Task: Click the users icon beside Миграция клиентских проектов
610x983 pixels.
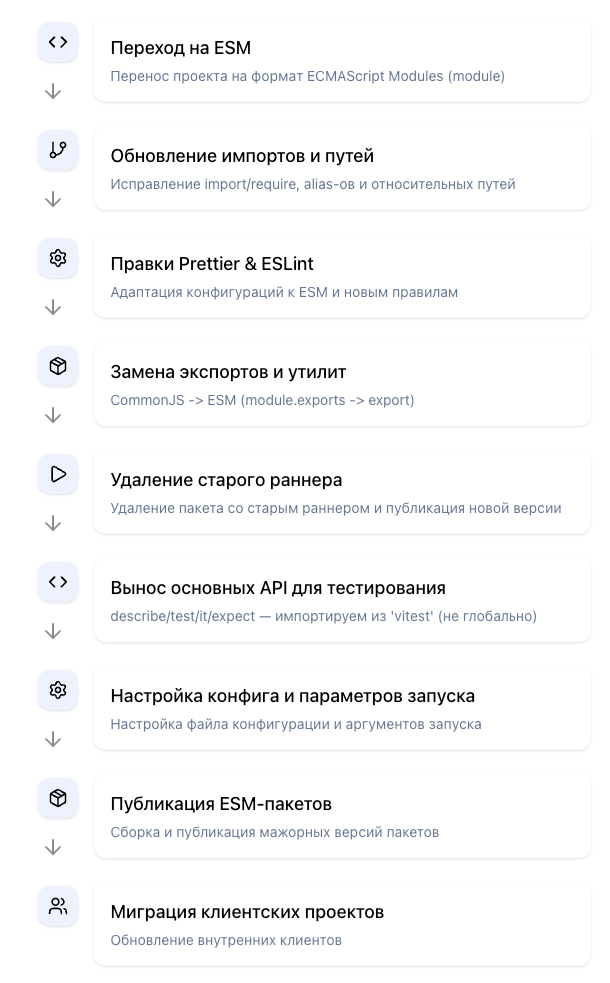Action: [58, 906]
